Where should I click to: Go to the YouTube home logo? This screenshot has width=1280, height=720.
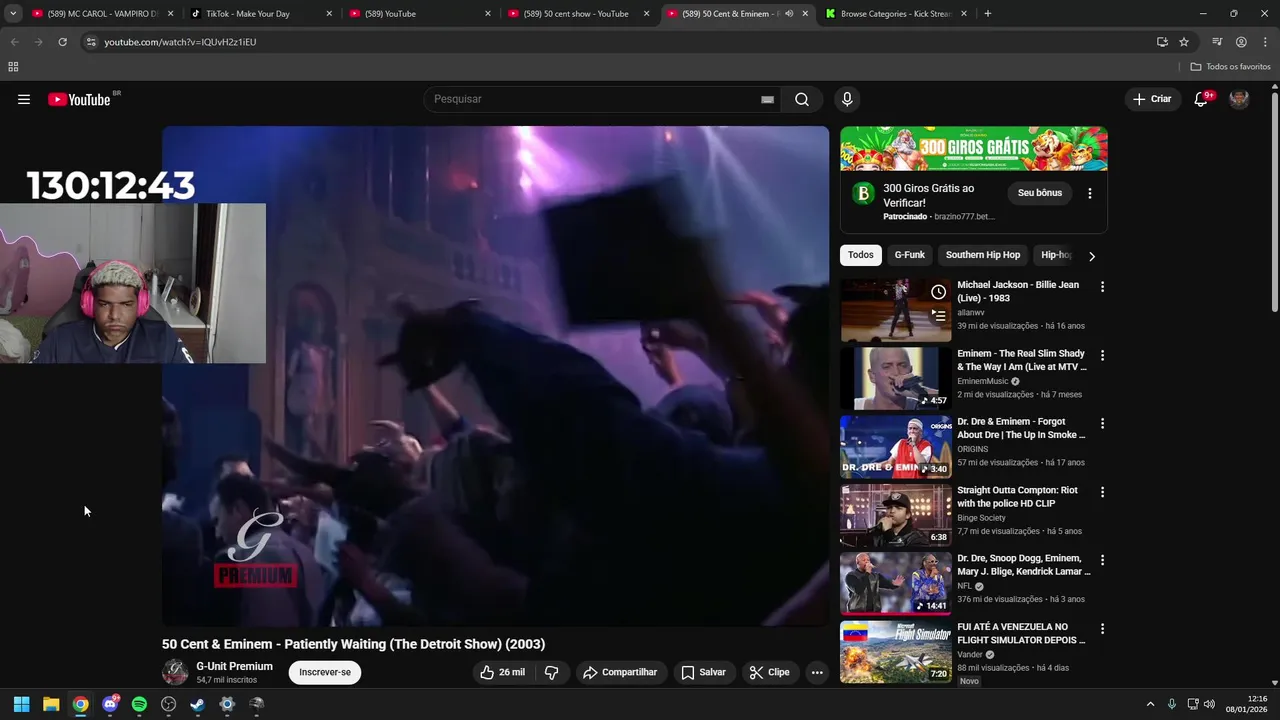pos(79,99)
